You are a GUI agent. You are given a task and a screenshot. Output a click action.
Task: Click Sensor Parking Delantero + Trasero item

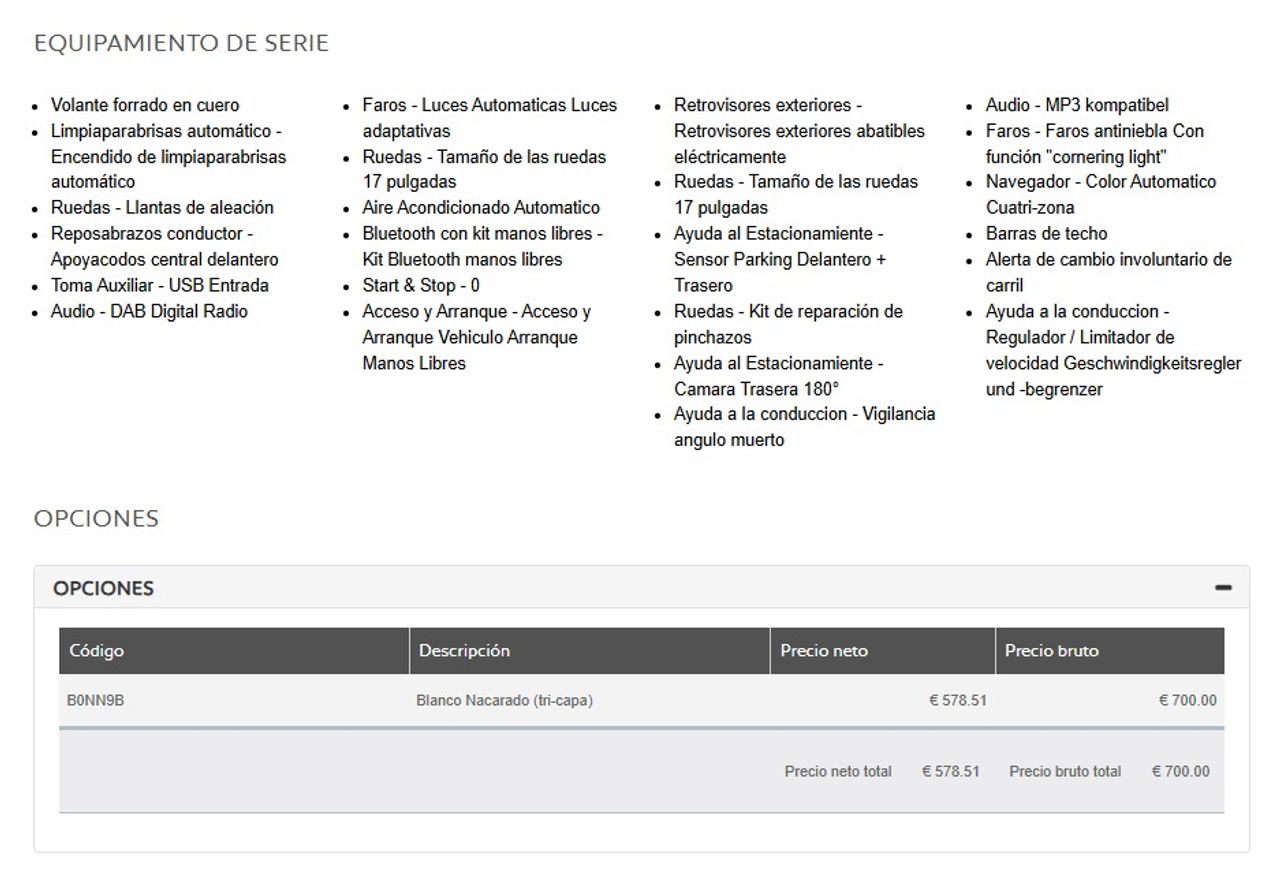click(x=780, y=259)
